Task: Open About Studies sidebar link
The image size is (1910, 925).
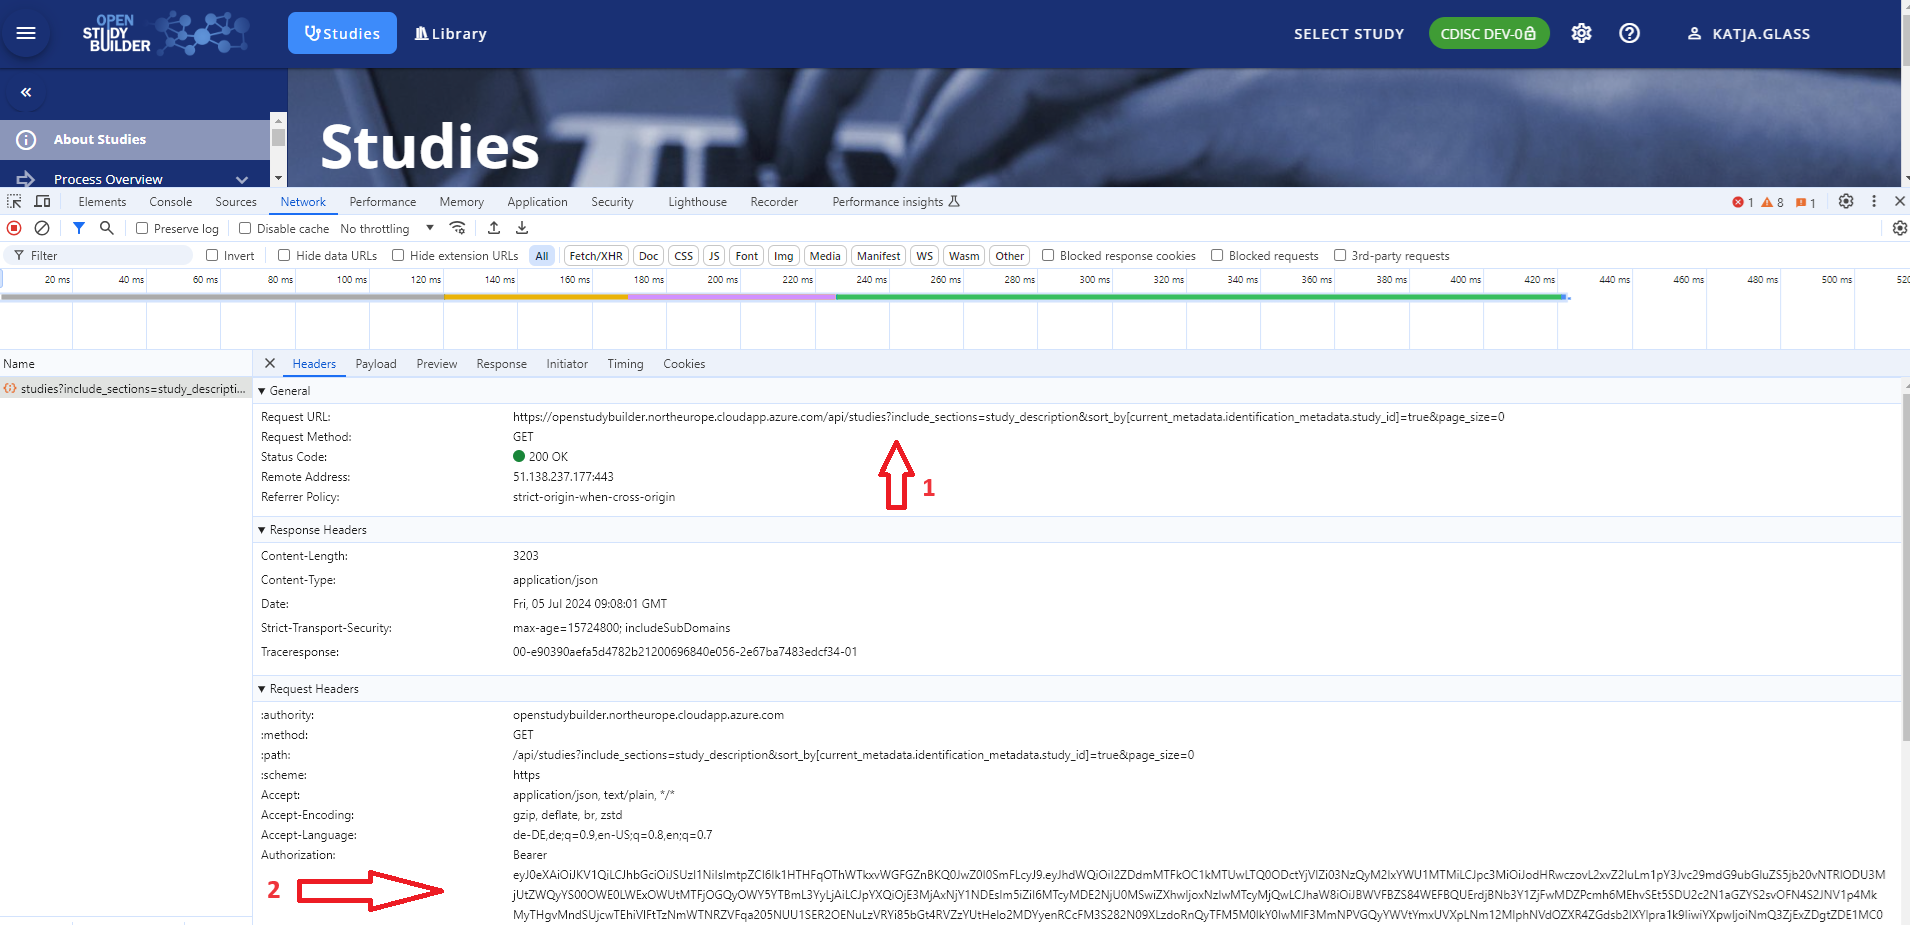Action: coord(135,140)
